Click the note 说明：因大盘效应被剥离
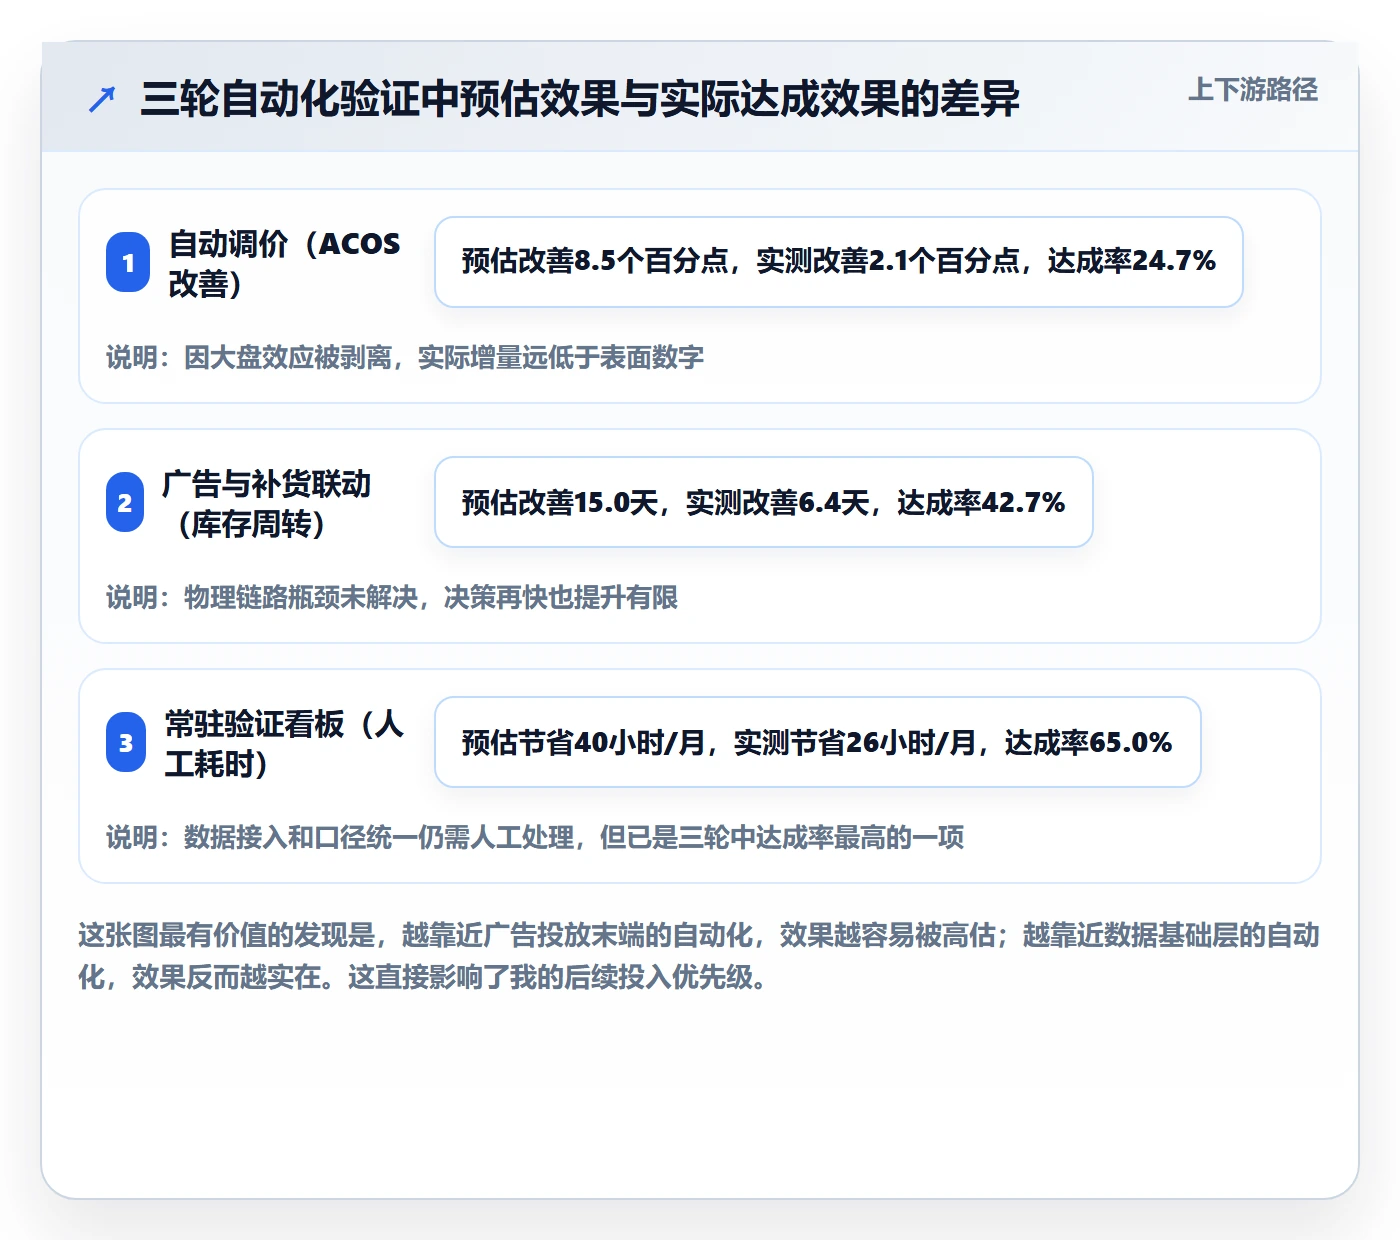 click(405, 357)
